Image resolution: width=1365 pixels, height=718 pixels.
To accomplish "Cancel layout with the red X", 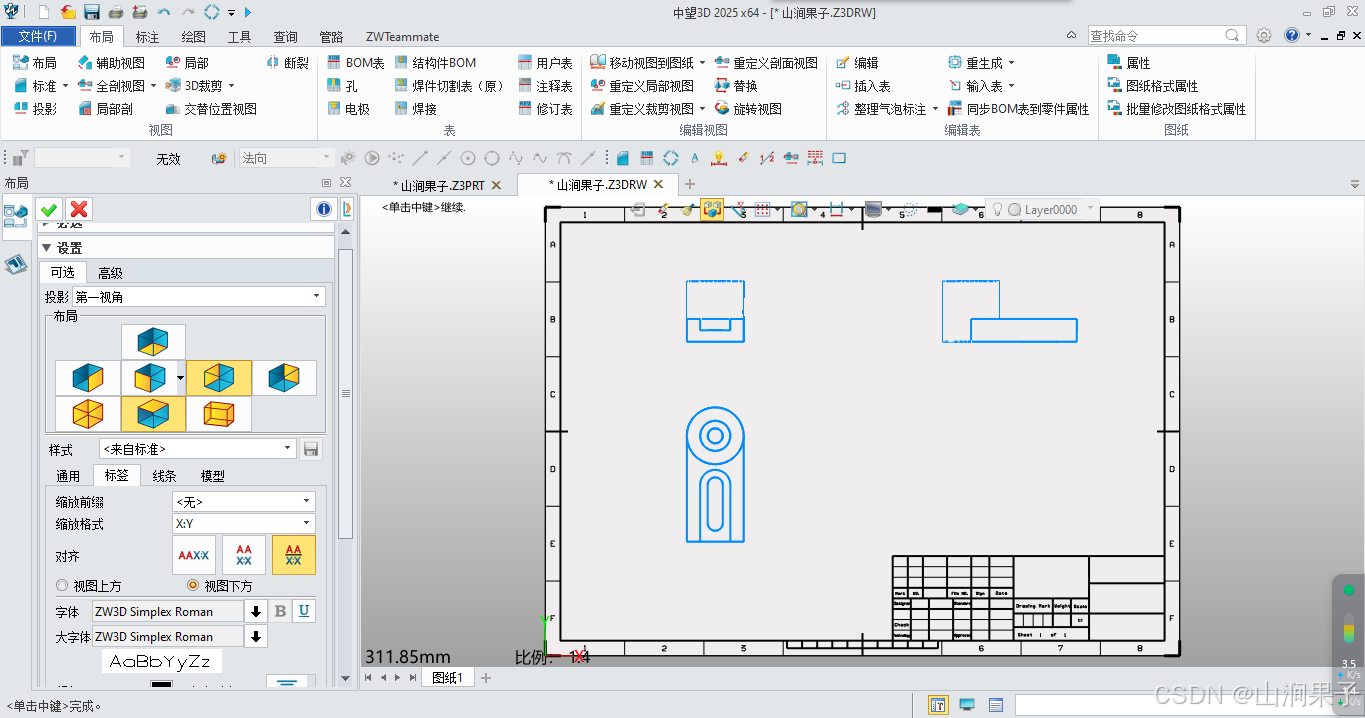I will tap(79, 209).
